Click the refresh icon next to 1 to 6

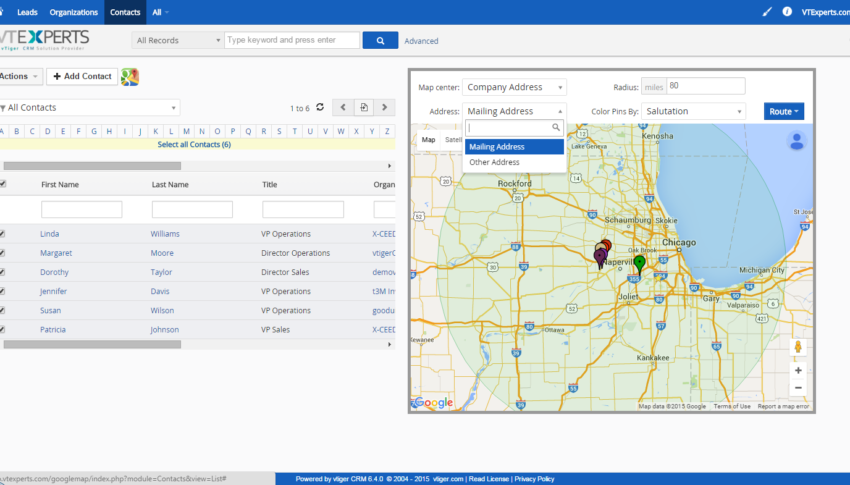[x=320, y=107]
